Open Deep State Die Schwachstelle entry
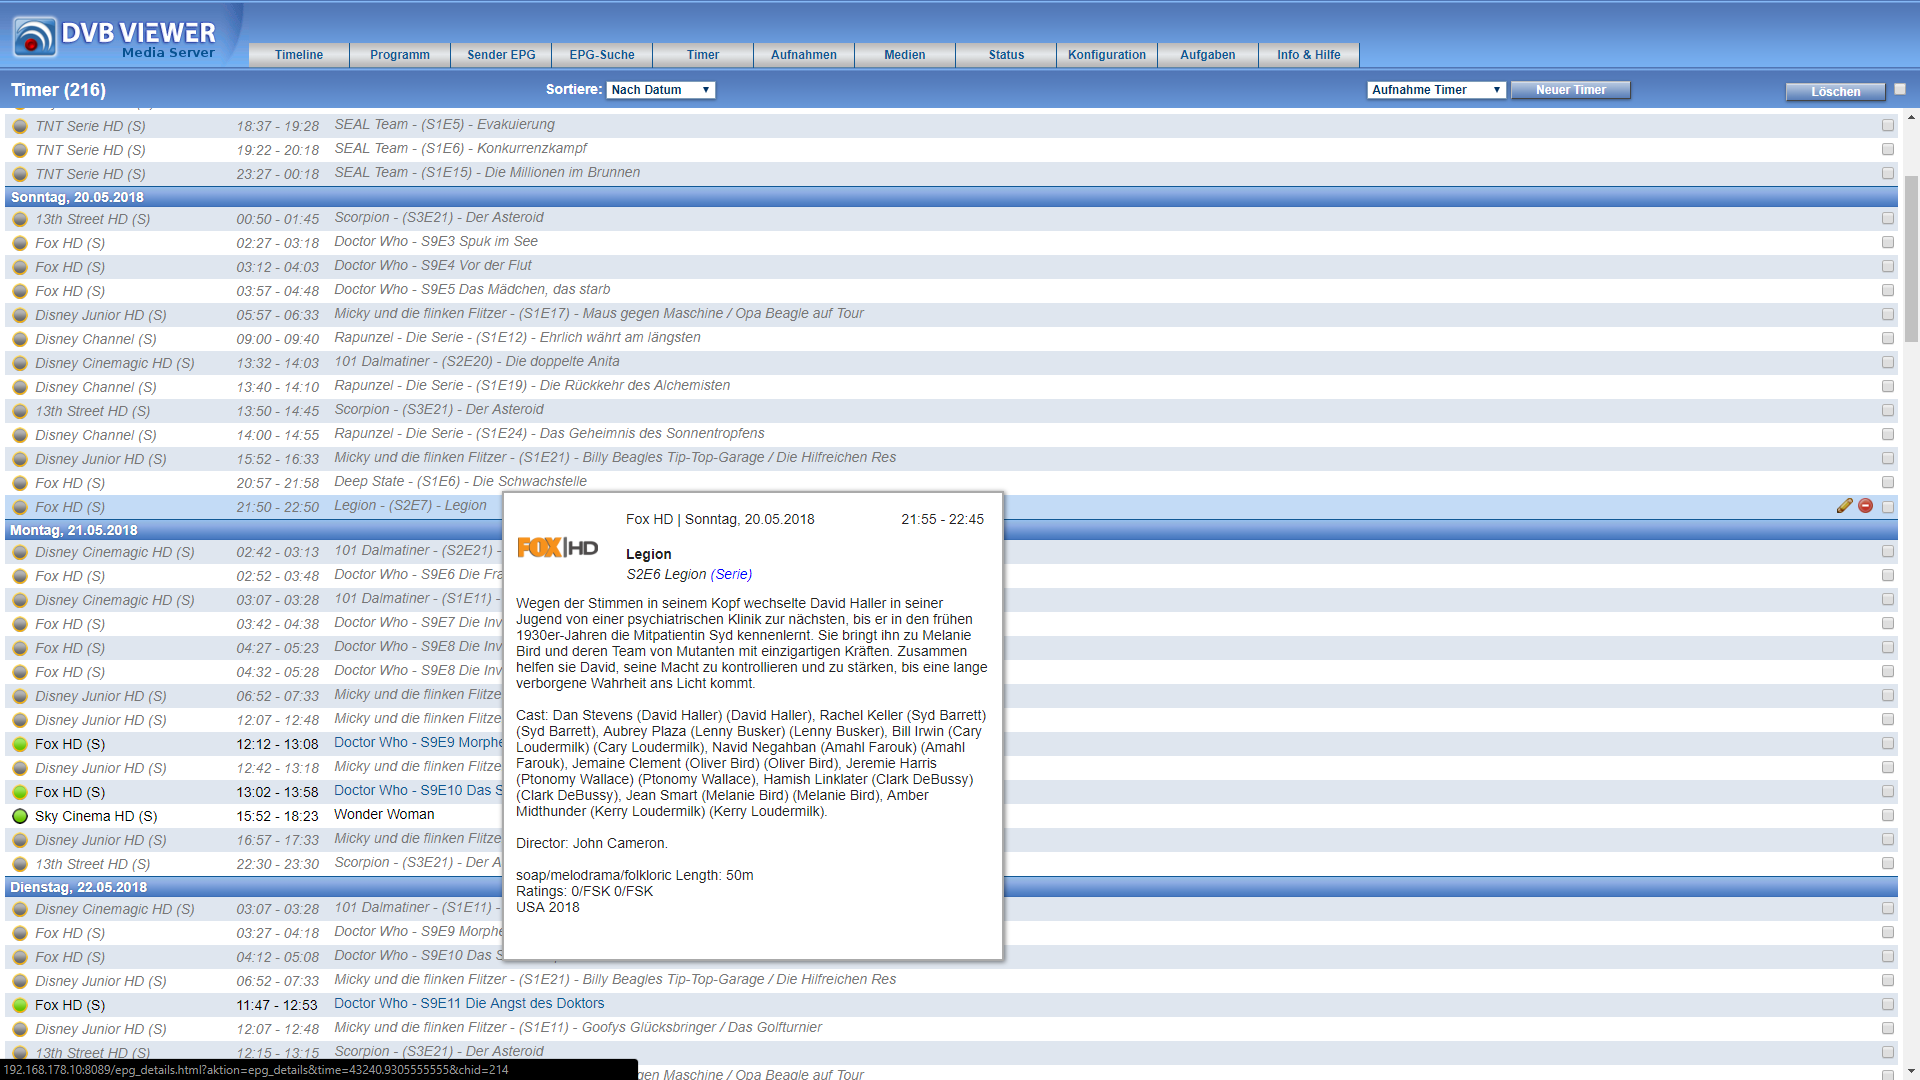The height and width of the screenshot is (1080, 1920). 460,481
